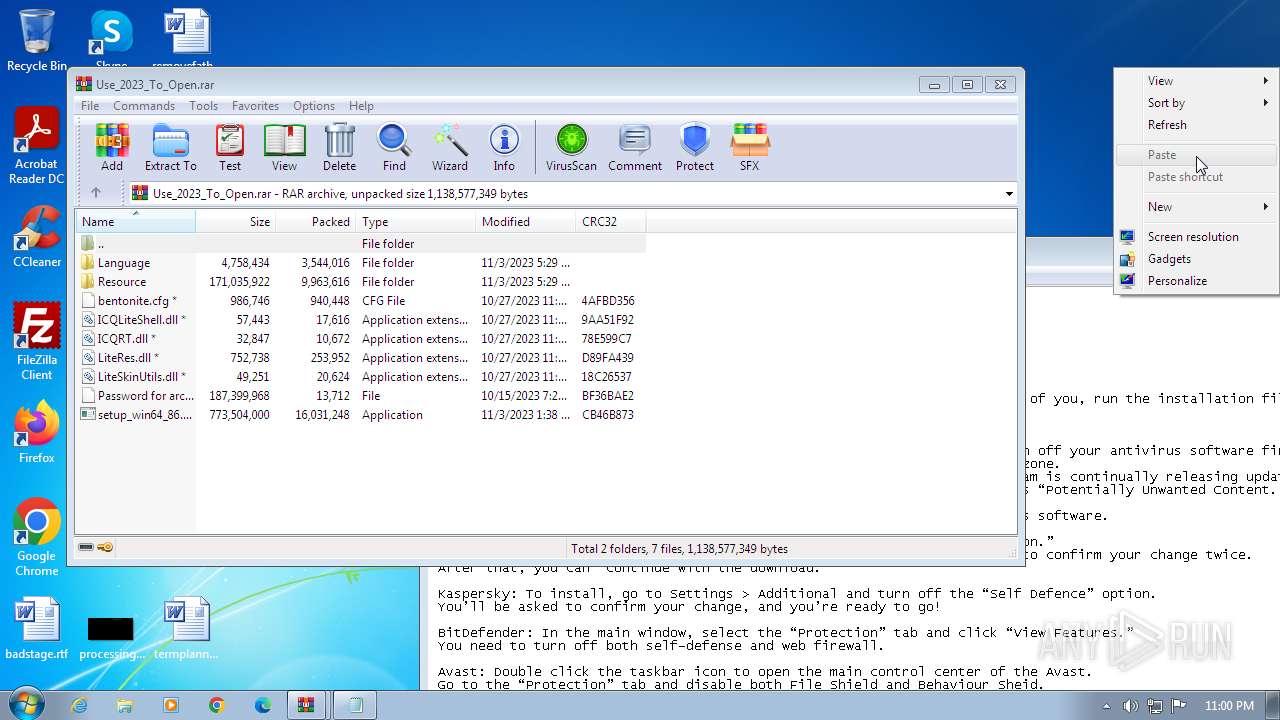
Task: Click the Chrome icon in taskbar
Action: click(217, 705)
